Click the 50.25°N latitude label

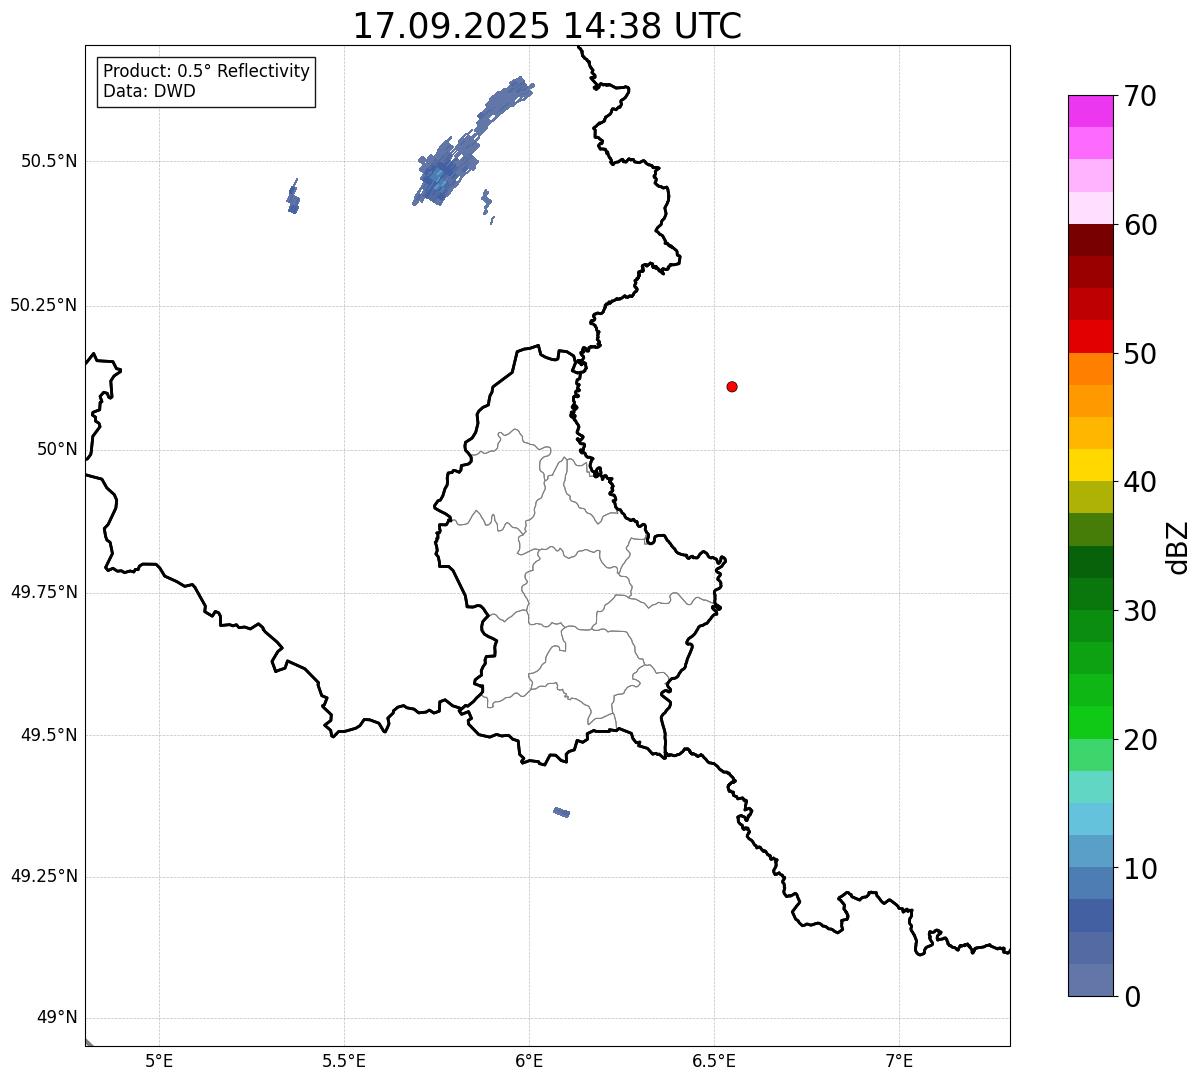pos(43,305)
